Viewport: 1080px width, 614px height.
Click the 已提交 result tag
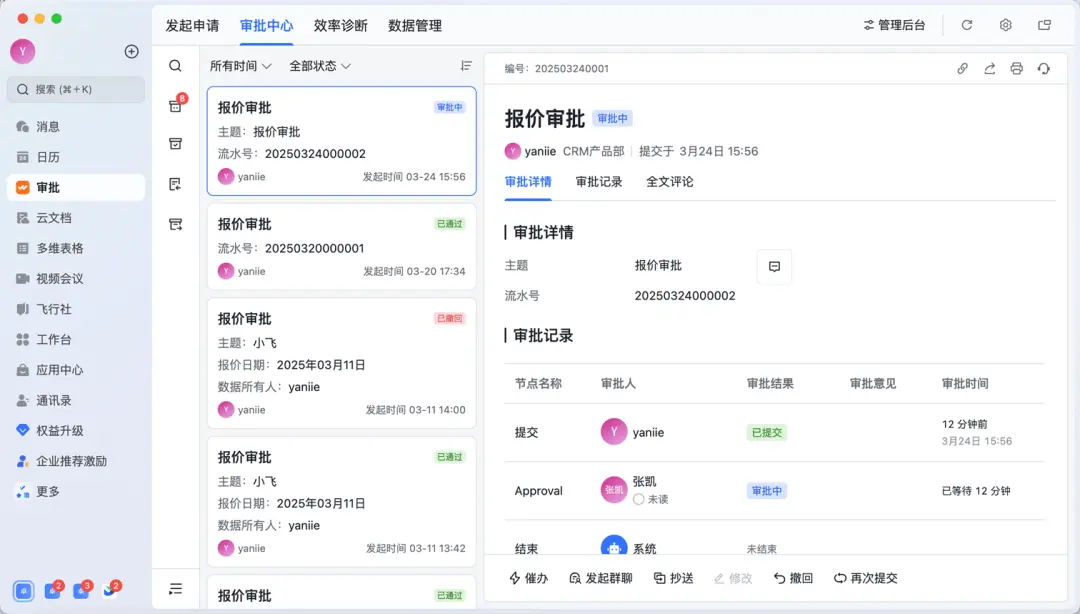tap(767, 433)
